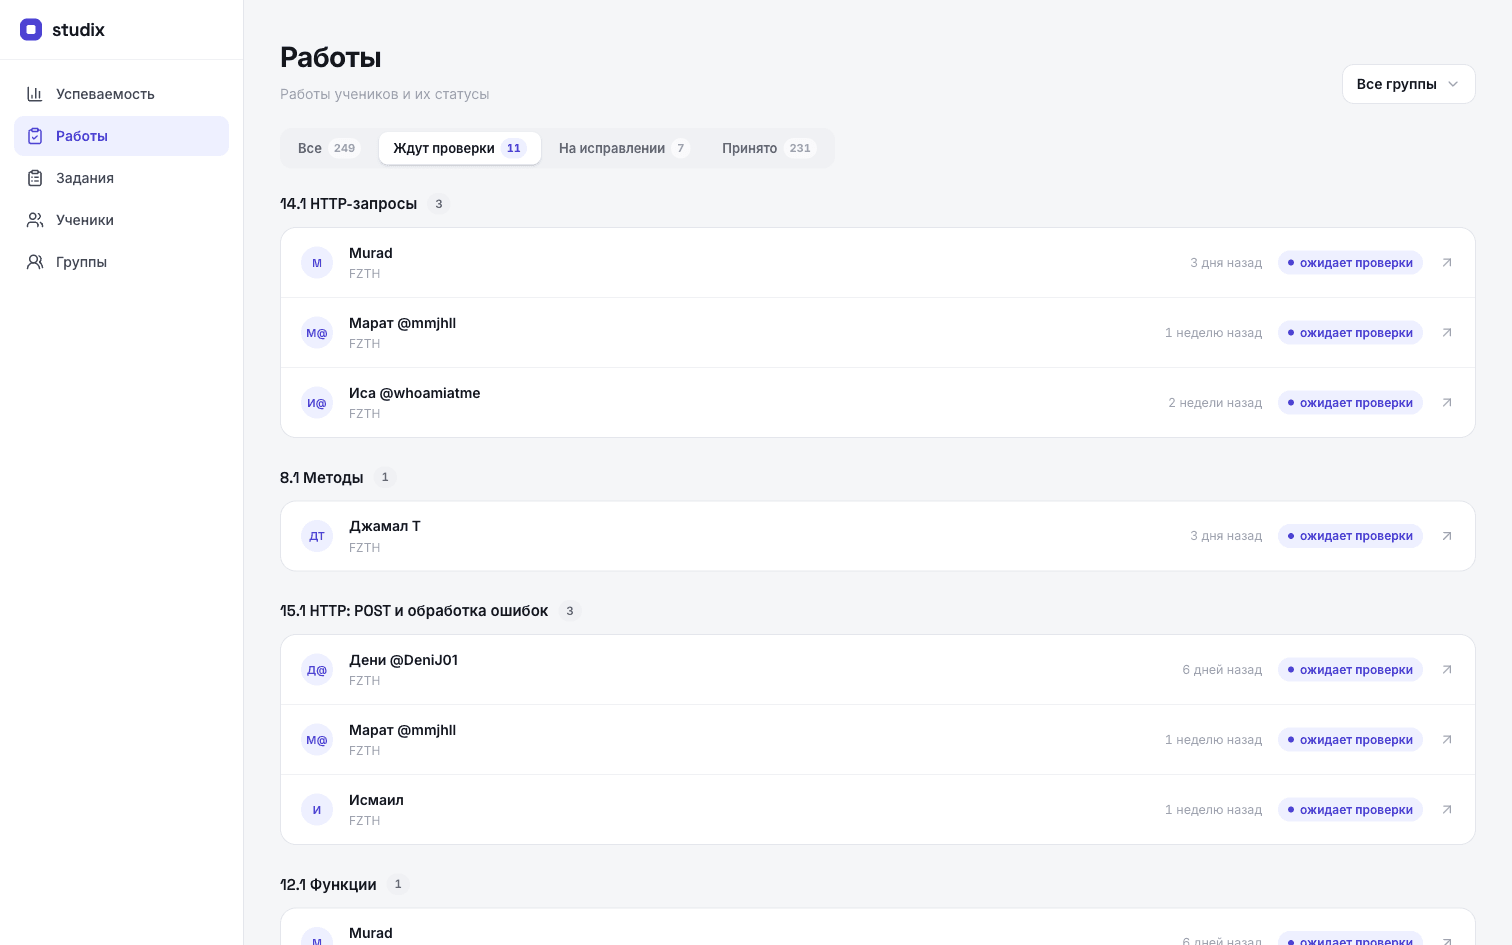This screenshot has width=1512, height=945.
Task: Click the Ученики people icon in sidebar
Action: click(x=35, y=220)
